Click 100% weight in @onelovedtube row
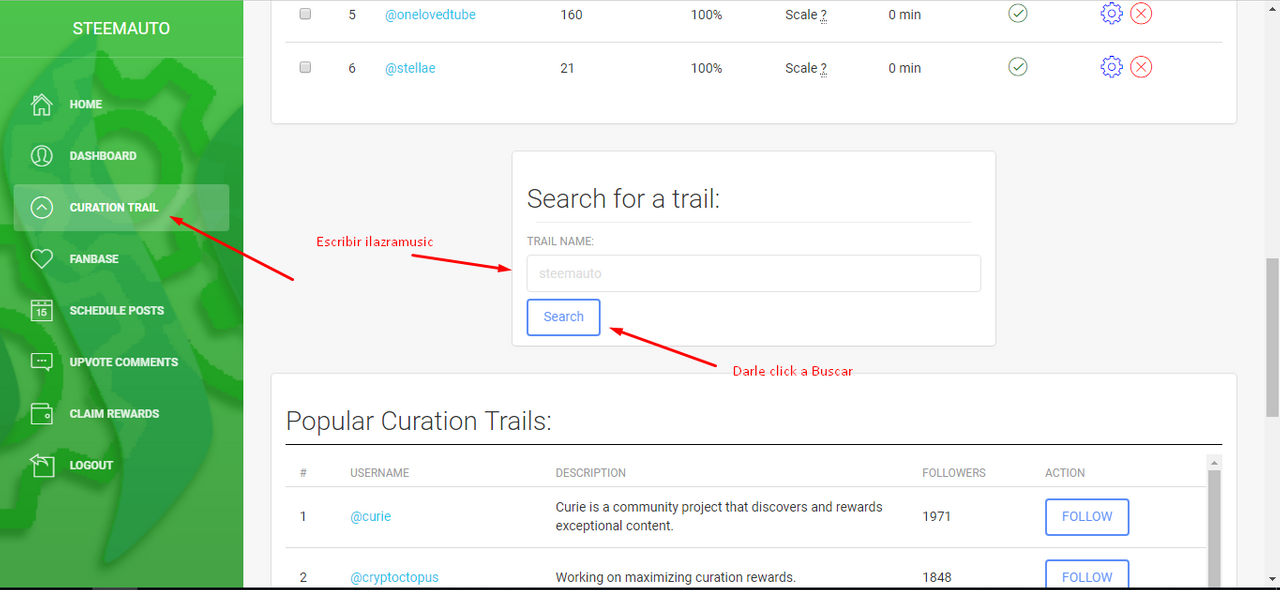Screen dimensions: 1280x590 (x=706, y=15)
